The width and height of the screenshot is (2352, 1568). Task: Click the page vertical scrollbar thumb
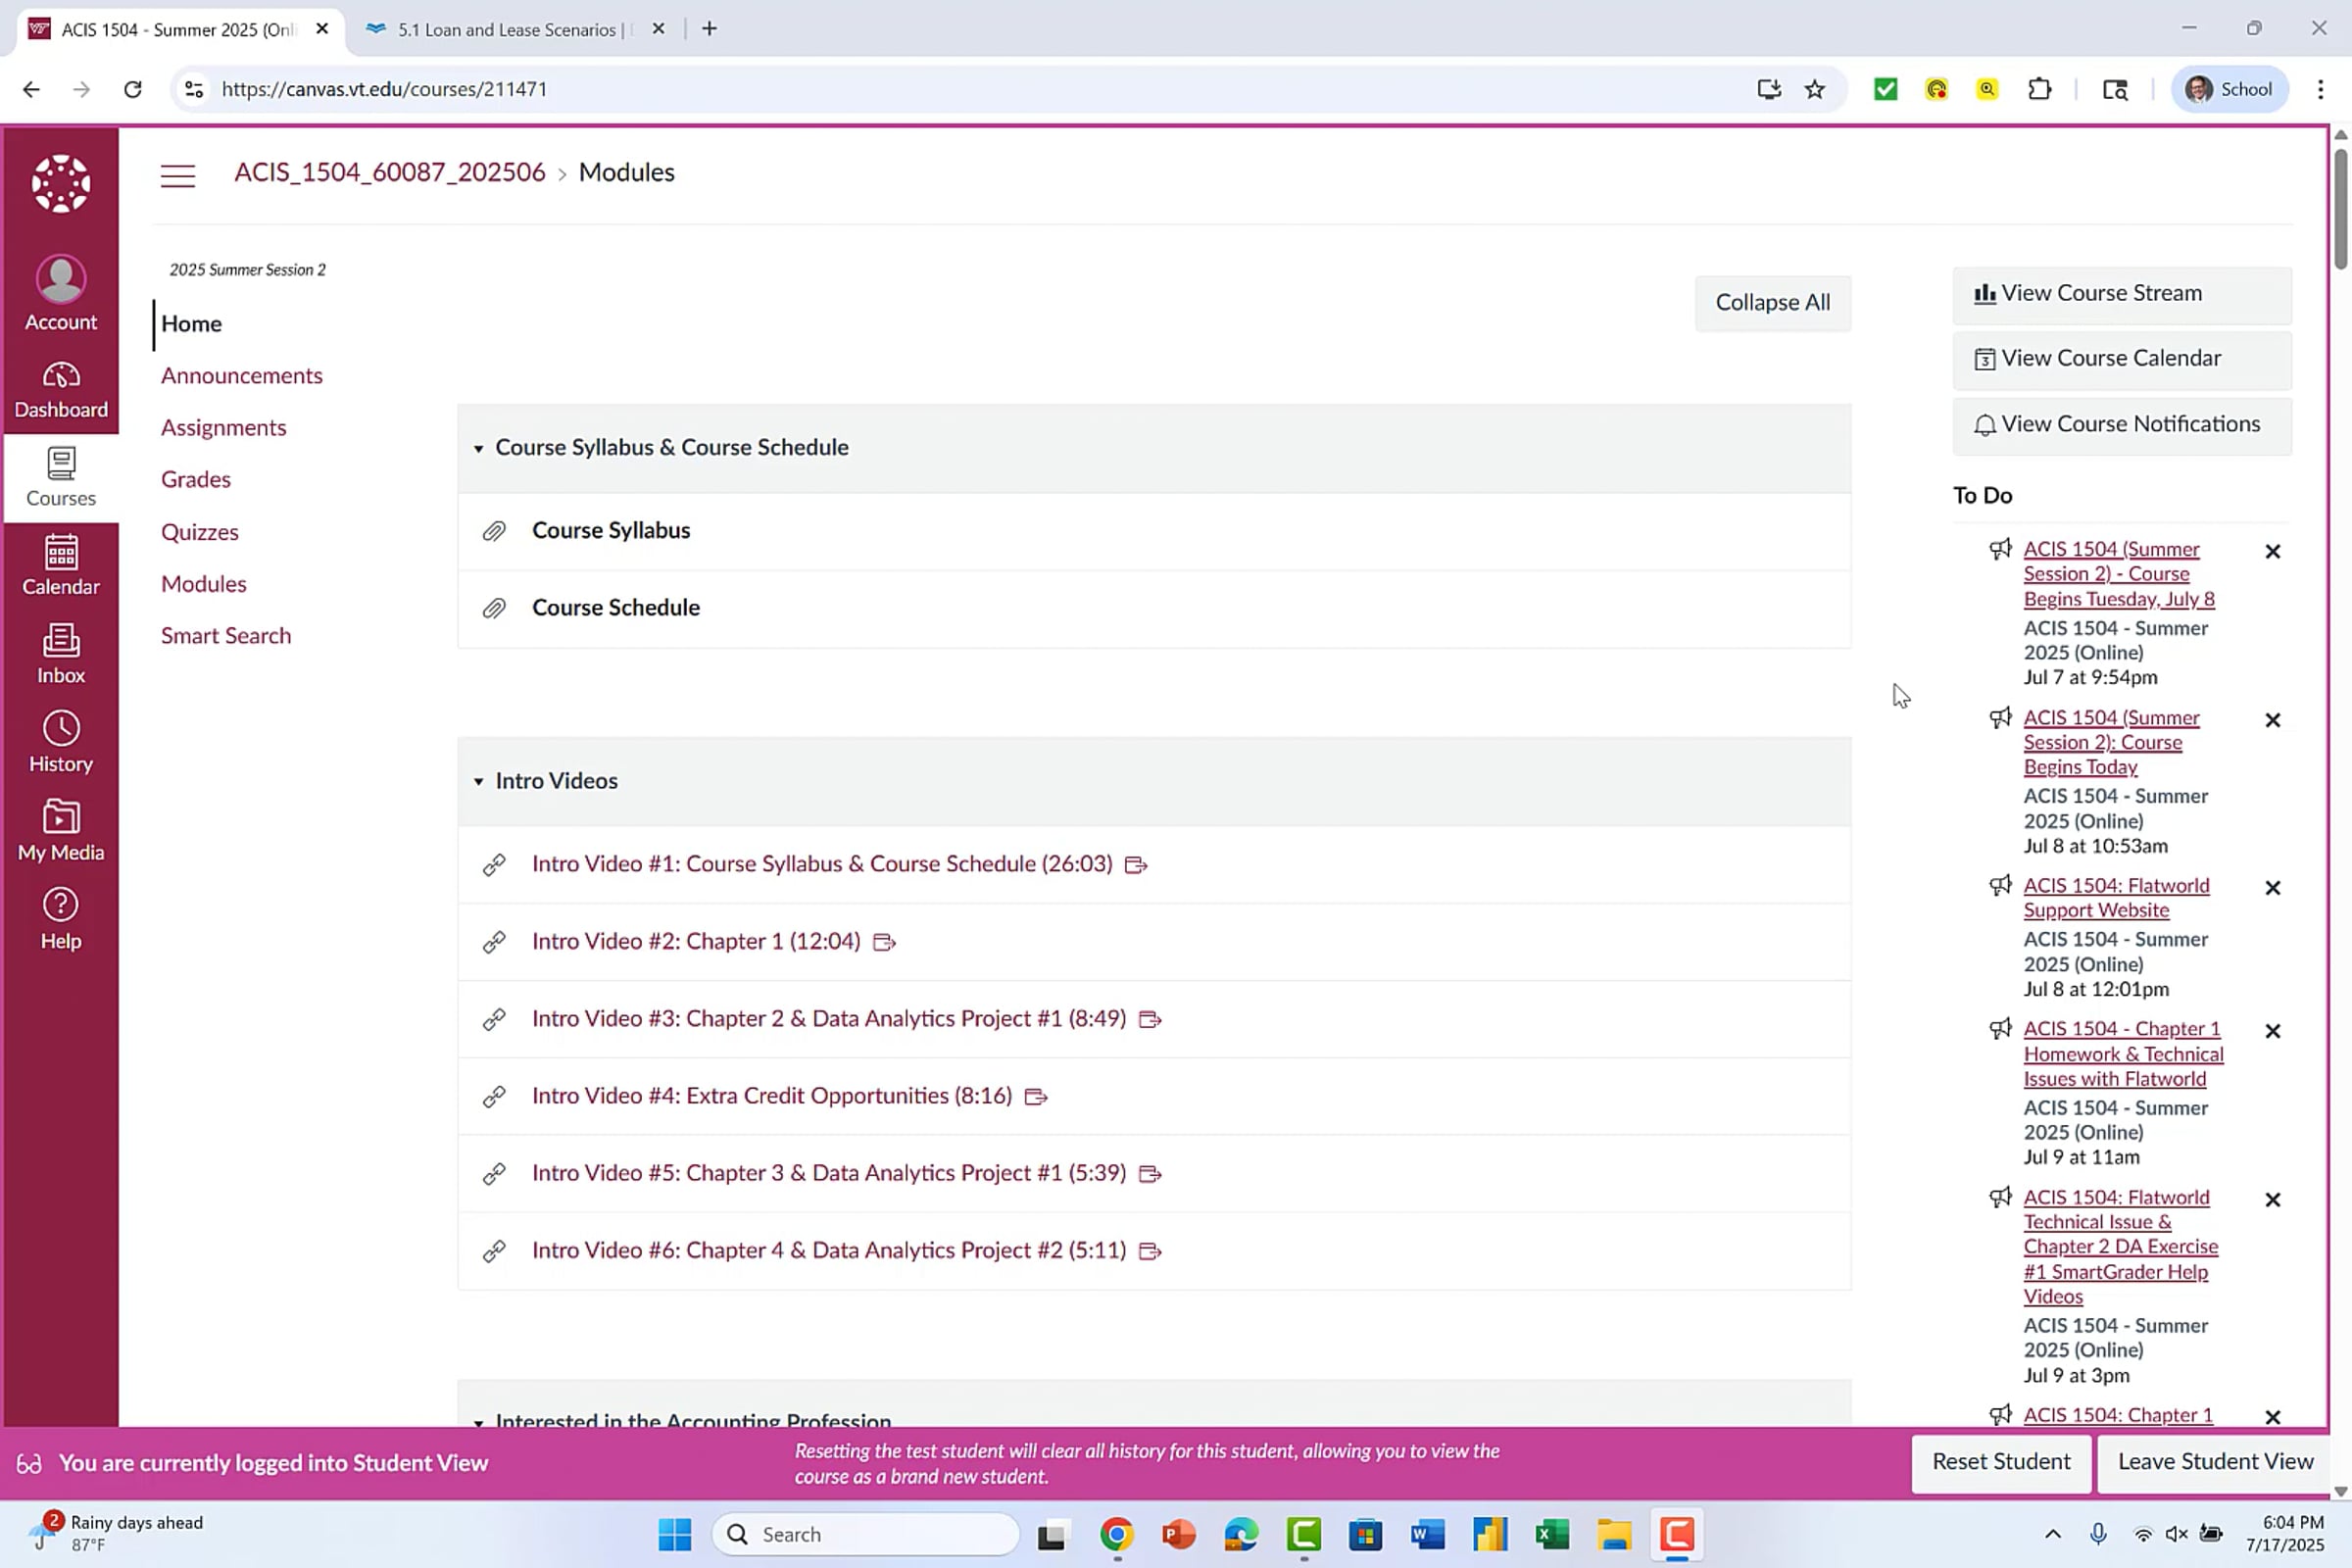pos(2340,208)
